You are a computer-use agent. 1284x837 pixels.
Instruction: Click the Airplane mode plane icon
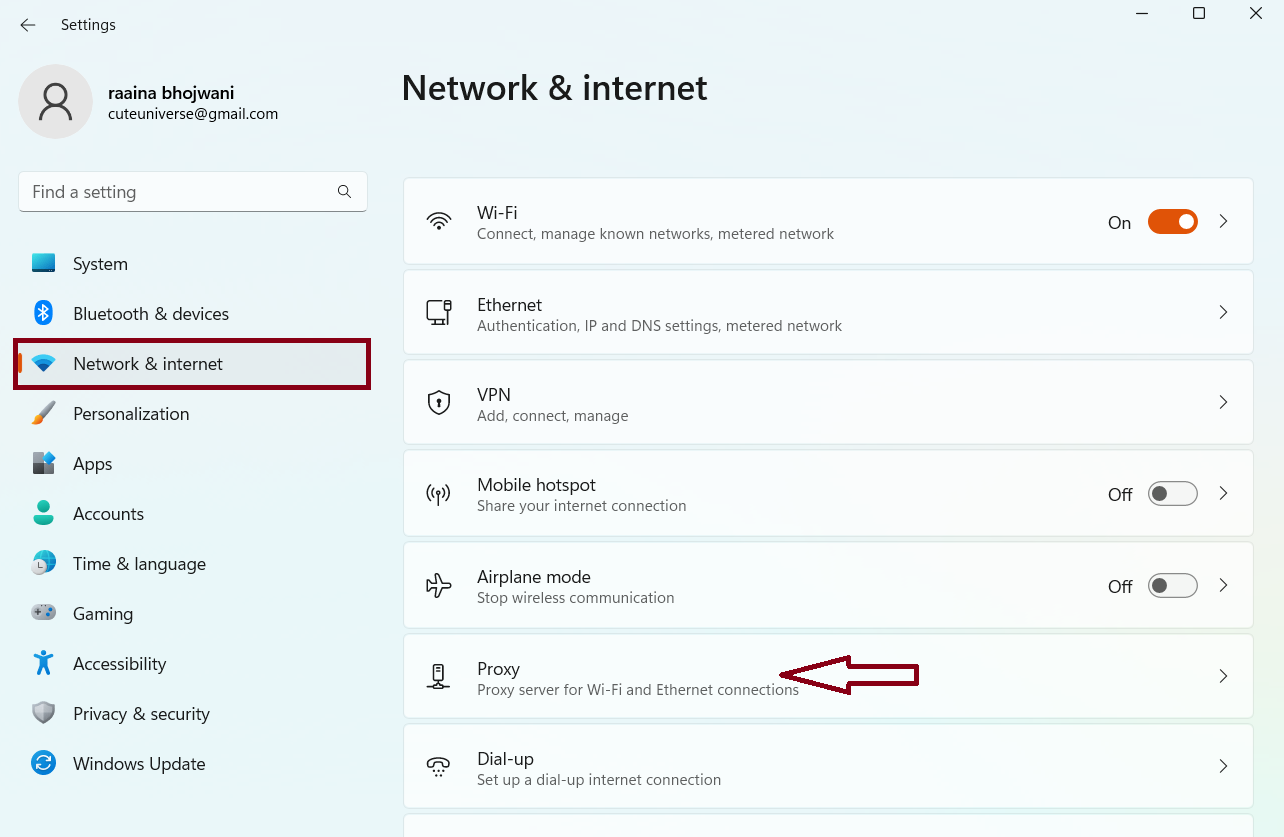438,586
